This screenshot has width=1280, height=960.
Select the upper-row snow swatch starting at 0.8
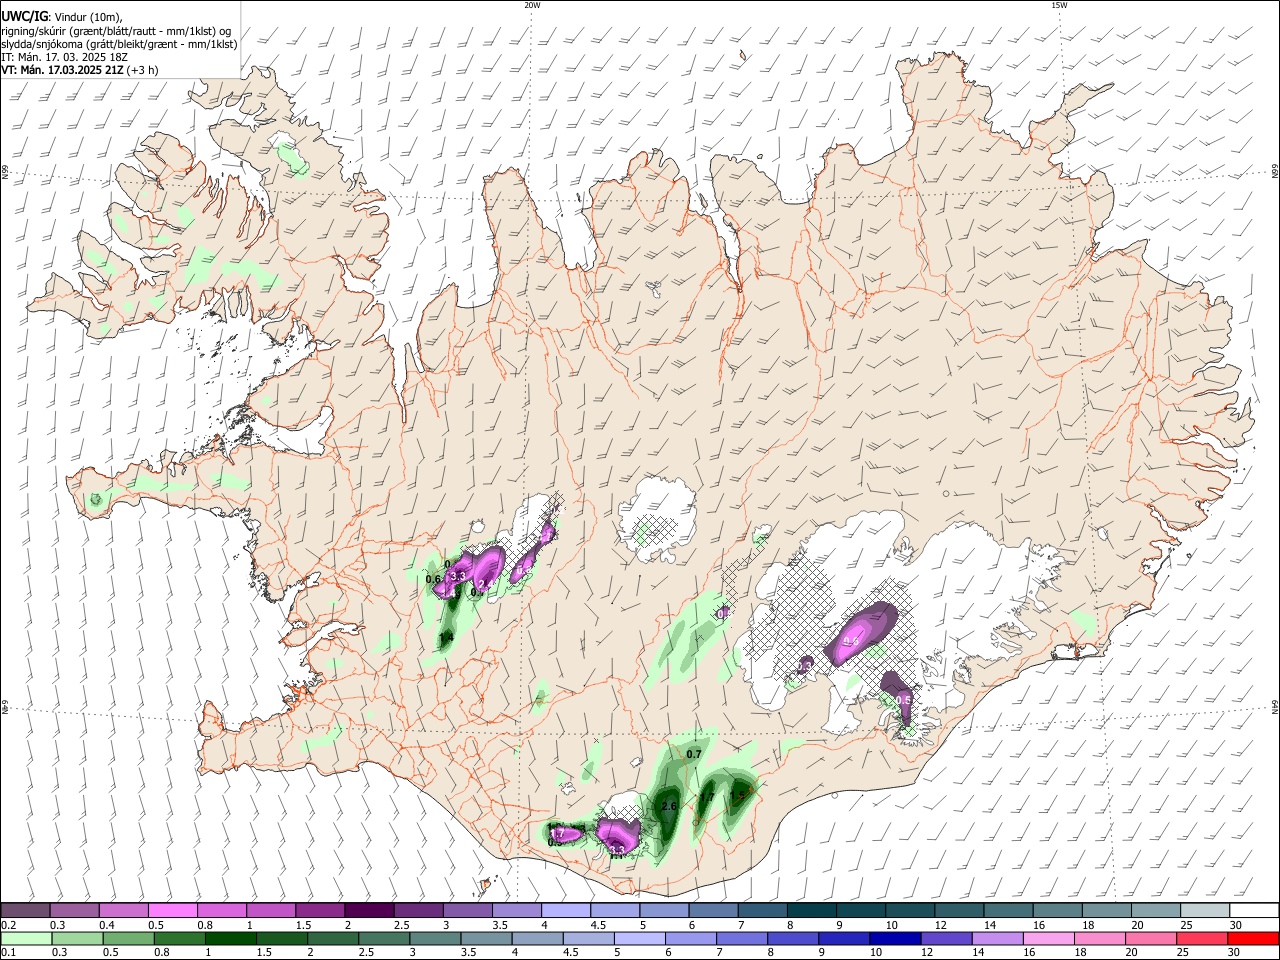(x=221, y=910)
